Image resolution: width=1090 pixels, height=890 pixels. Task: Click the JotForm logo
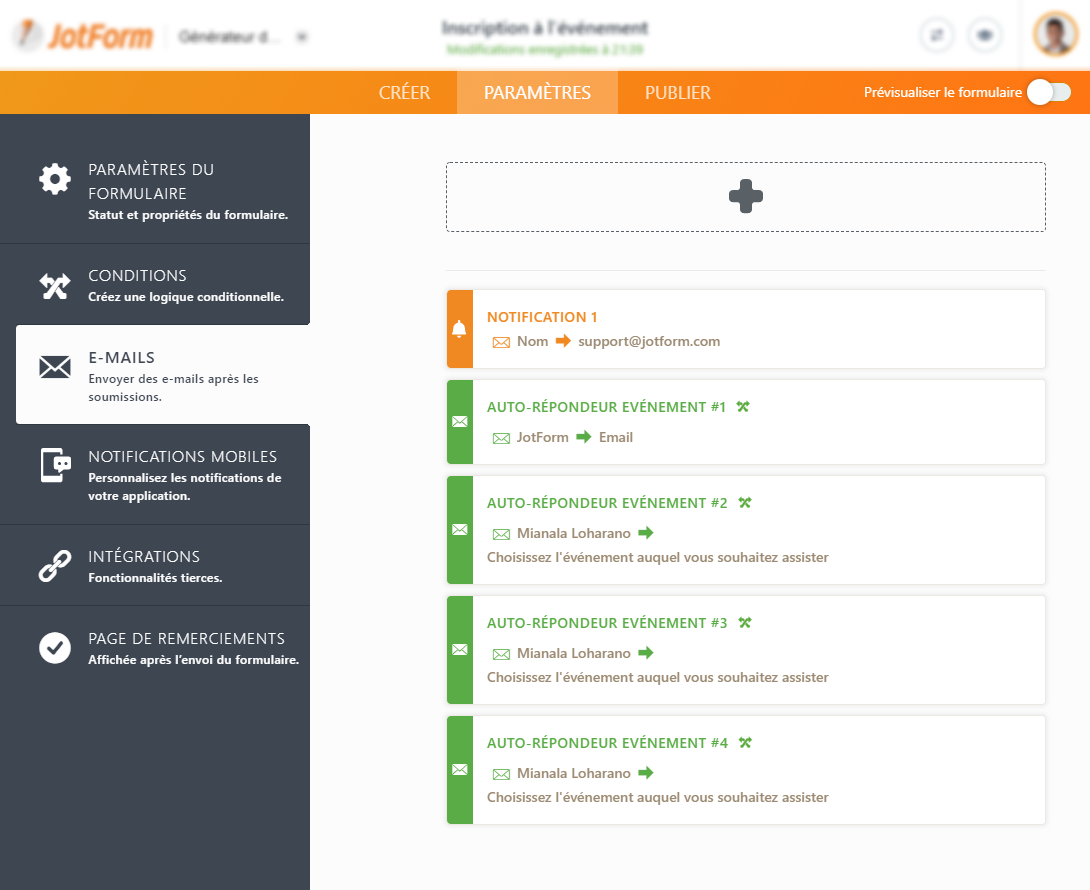pyautogui.click(x=83, y=37)
